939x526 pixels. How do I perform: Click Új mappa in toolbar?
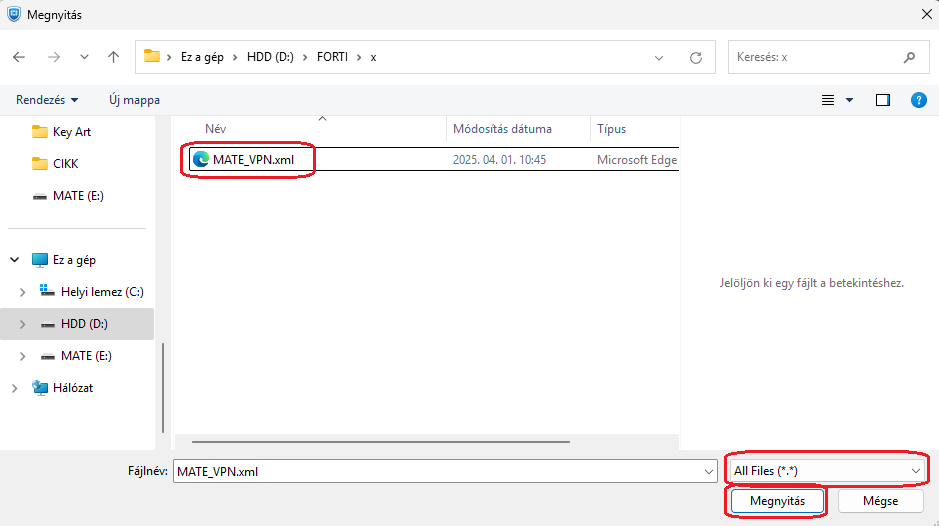(x=134, y=100)
